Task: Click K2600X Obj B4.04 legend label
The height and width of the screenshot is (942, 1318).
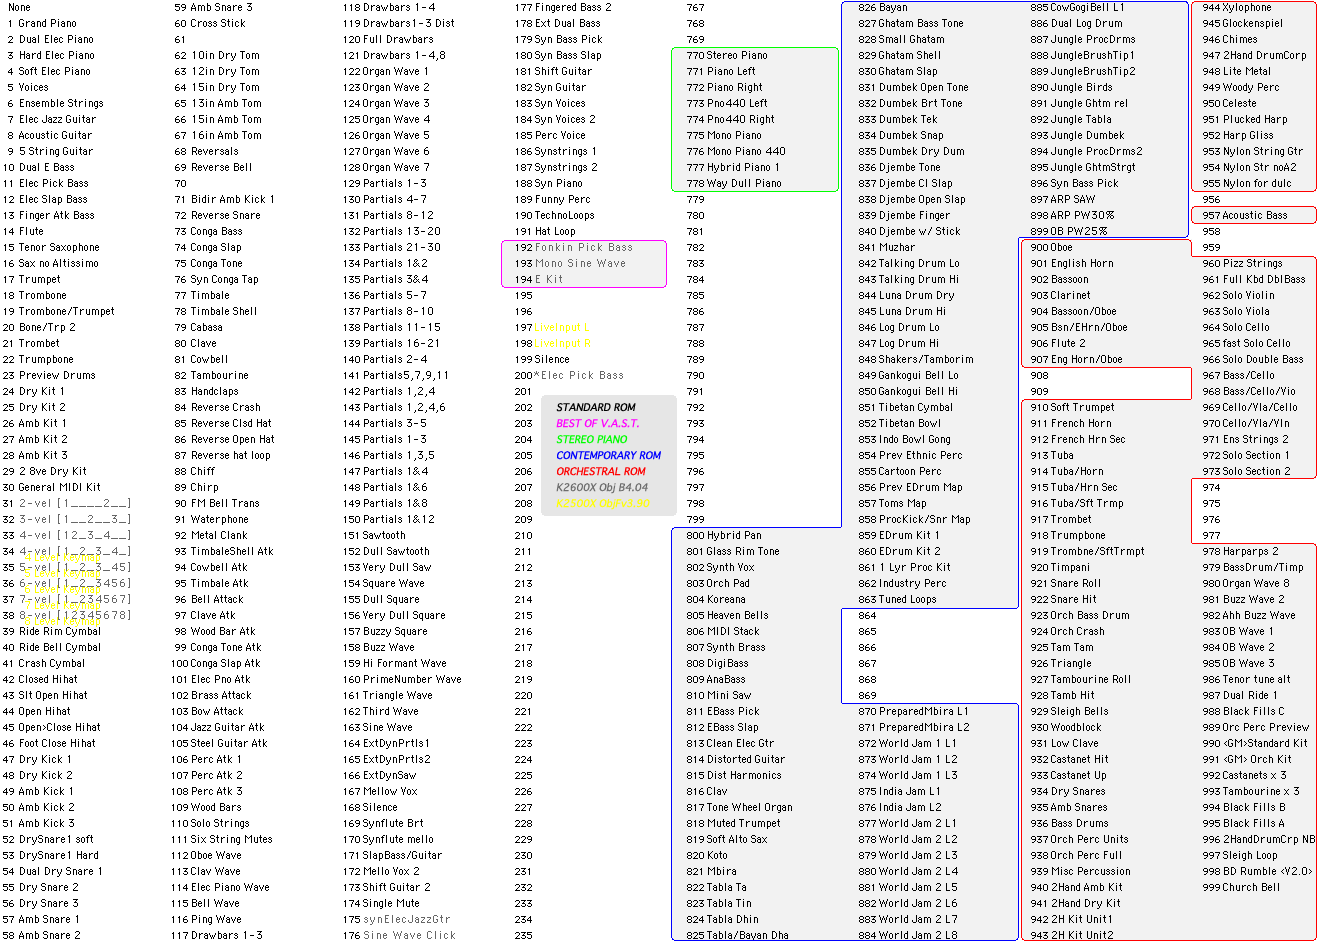Action: click(x=602, y=487)
